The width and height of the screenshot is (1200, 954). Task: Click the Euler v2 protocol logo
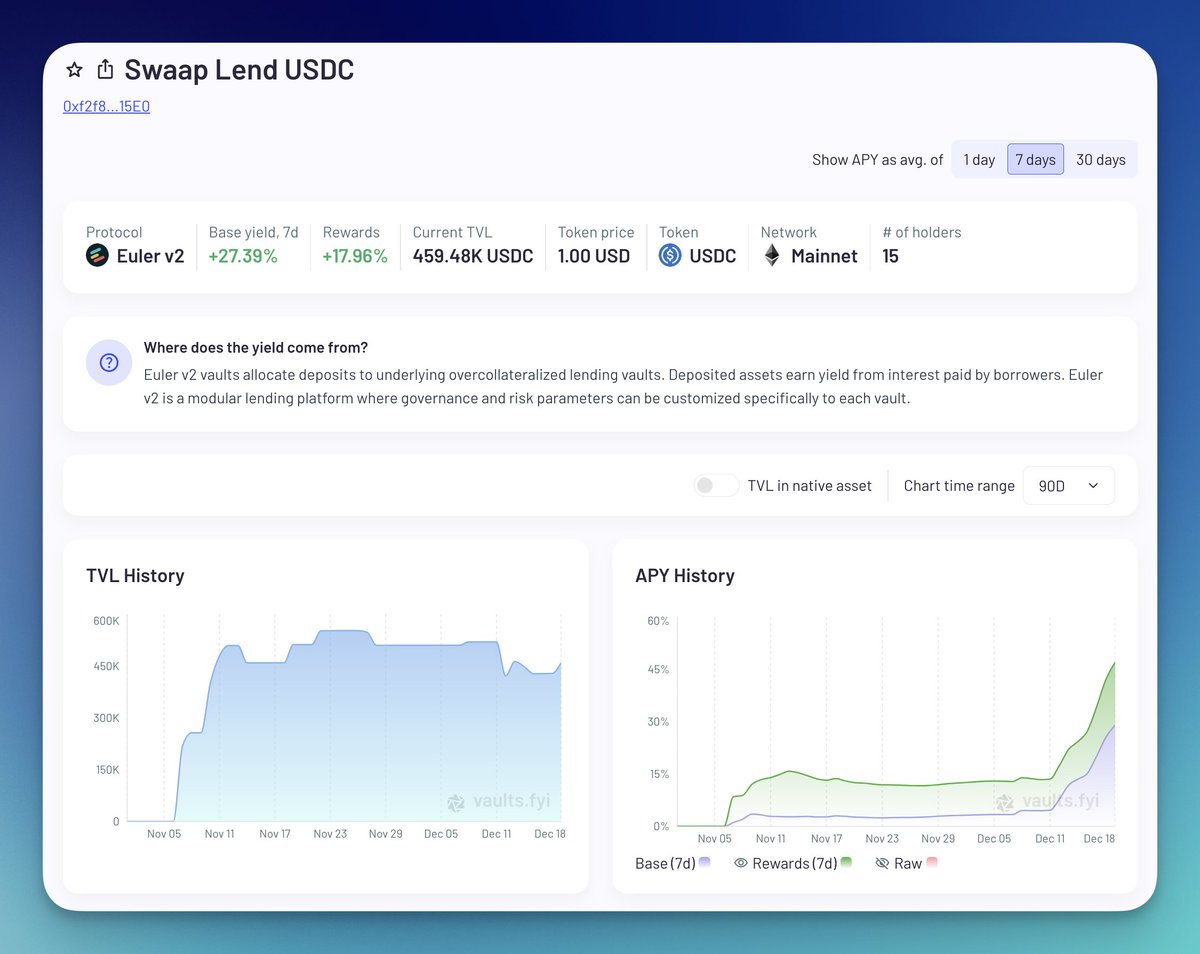(x=97, y=256)
